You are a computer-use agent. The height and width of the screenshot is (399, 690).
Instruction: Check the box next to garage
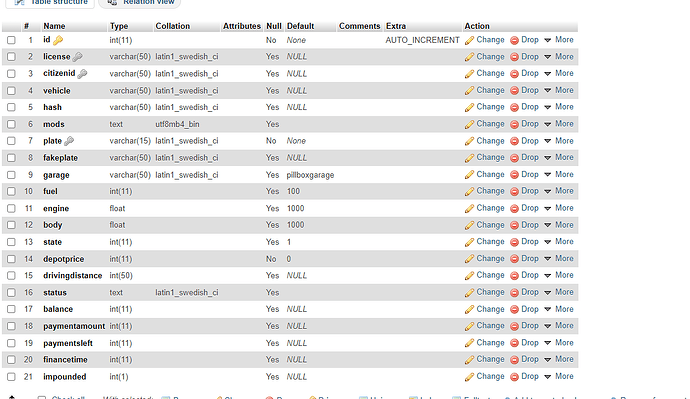click(x=11, y=175)
